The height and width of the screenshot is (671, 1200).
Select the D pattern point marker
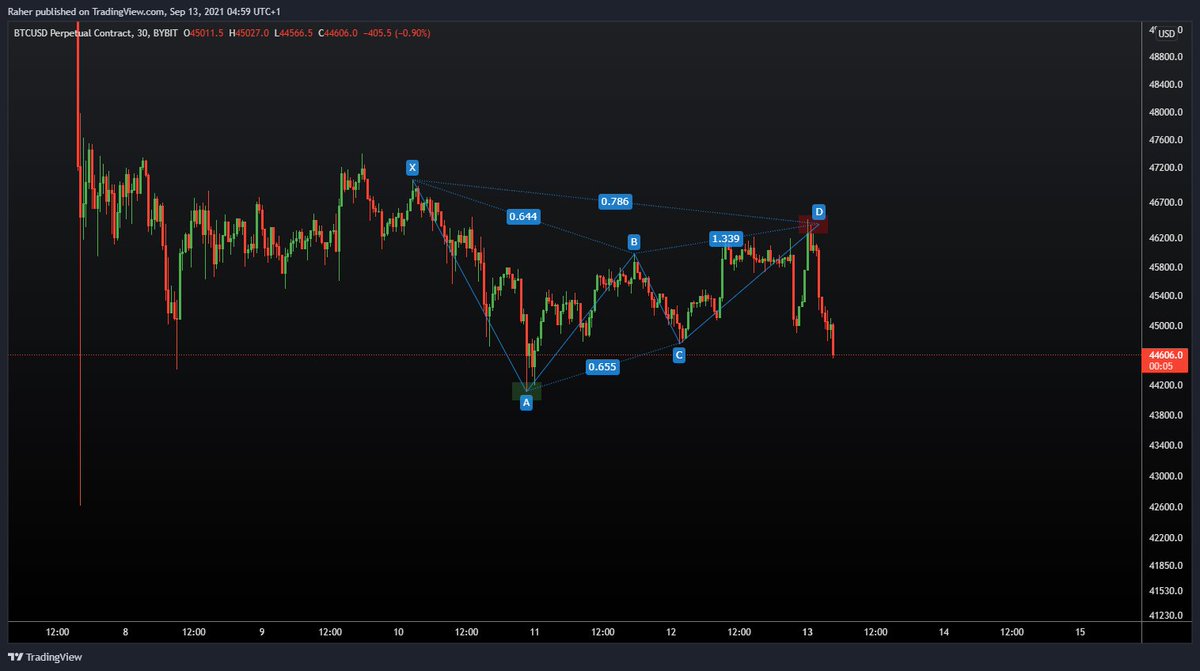pyautogui.click(x=819, y=211)
